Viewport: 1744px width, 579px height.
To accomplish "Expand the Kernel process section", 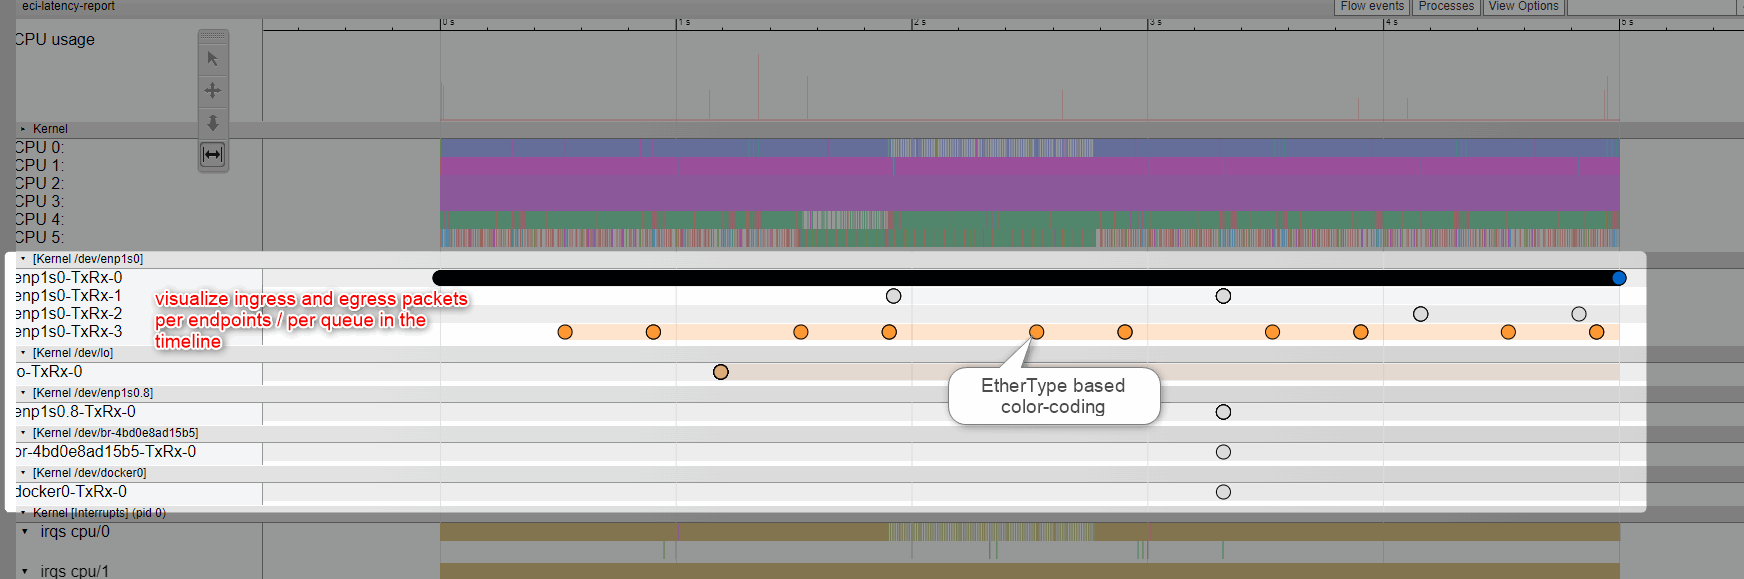I will click(x=24, y=129).
